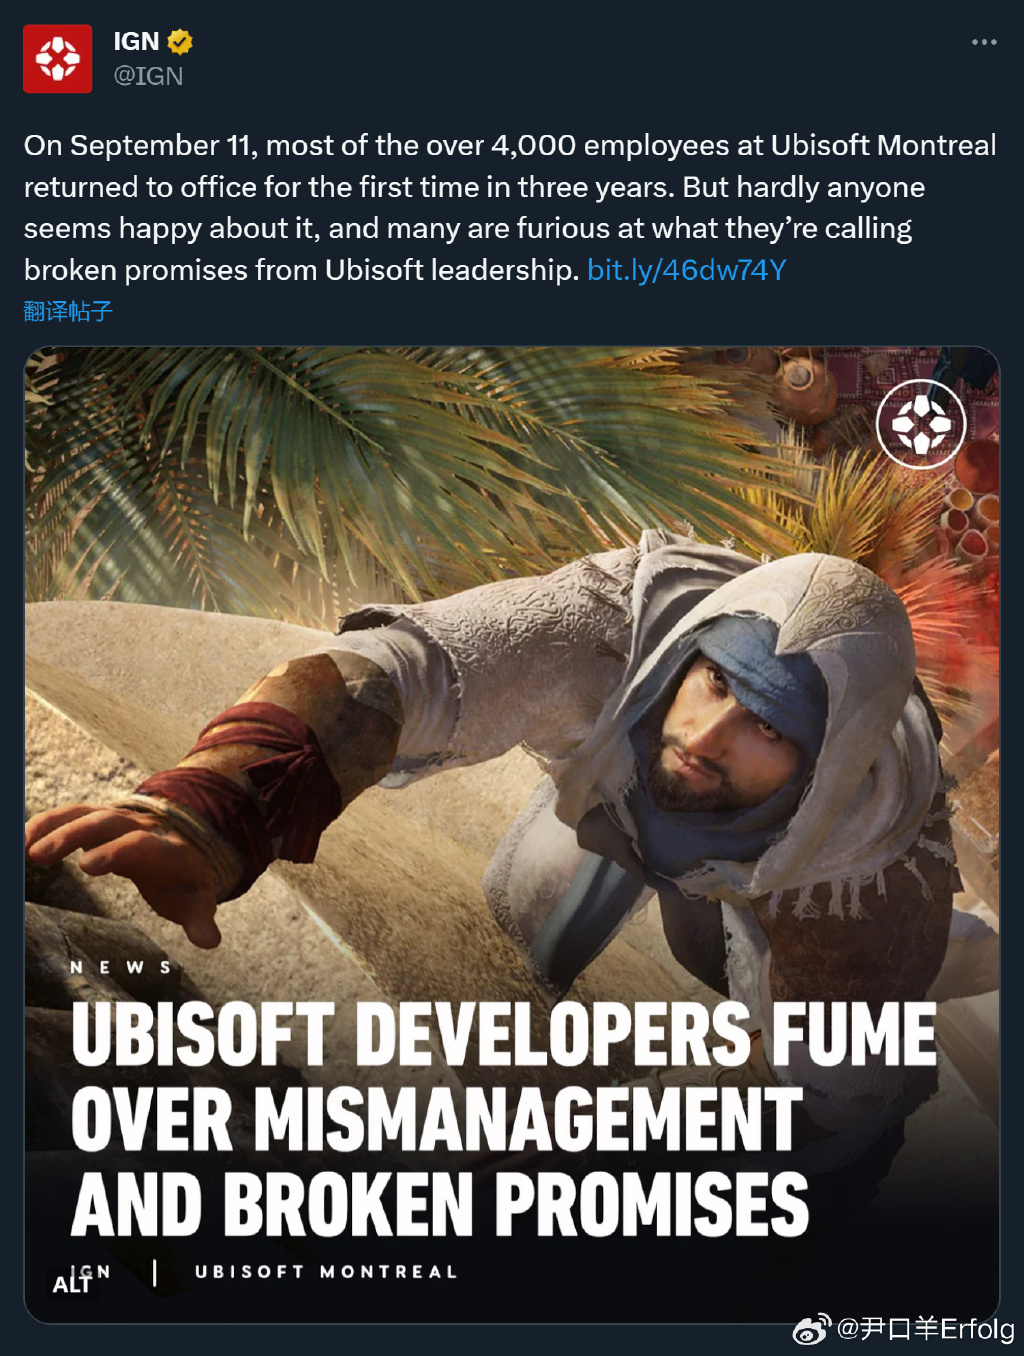Image resolution: width=1024 pixels, height=1356 pixels.
Task: Open the three-dot more options menu
Action: coord(984,42)
